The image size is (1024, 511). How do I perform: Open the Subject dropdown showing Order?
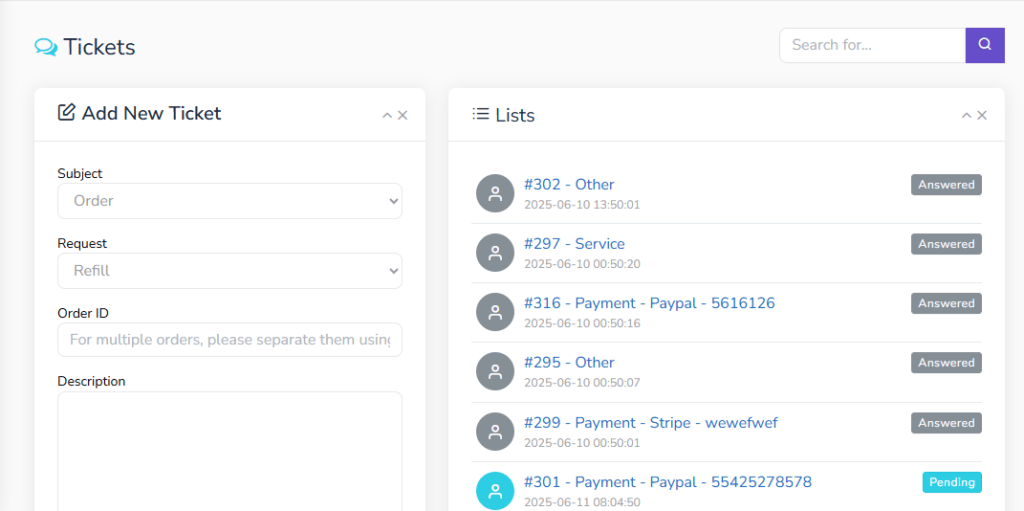[x=229, y=201]
